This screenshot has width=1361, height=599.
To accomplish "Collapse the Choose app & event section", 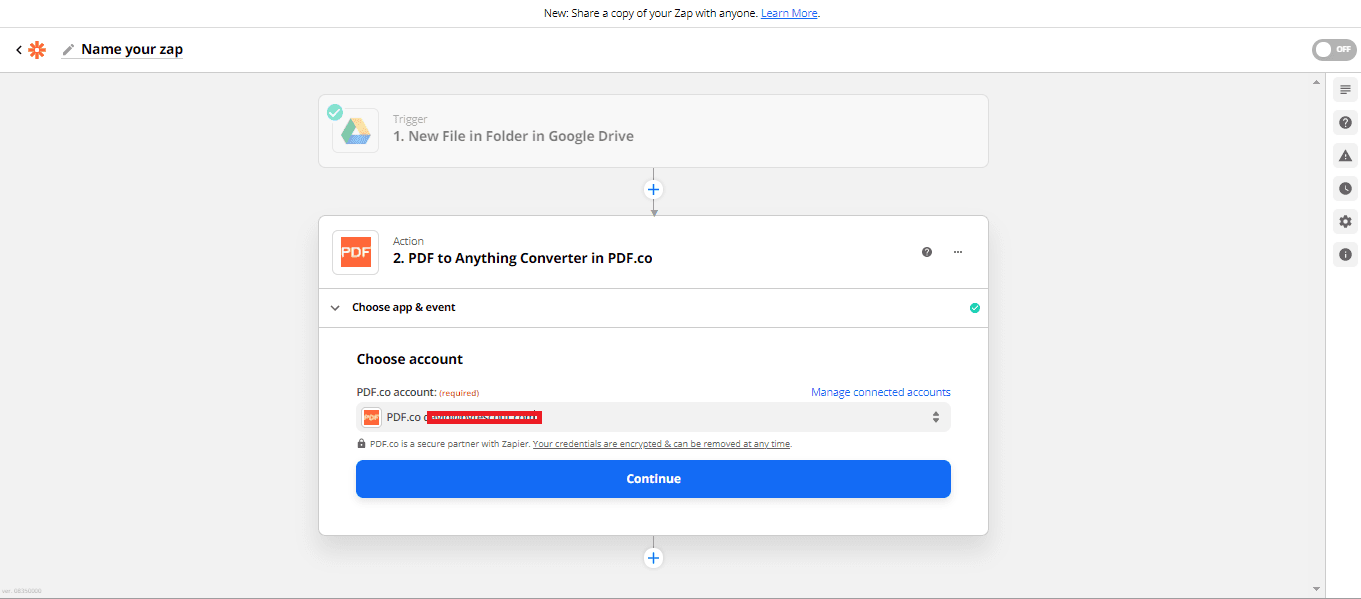I will pos(335,308).
